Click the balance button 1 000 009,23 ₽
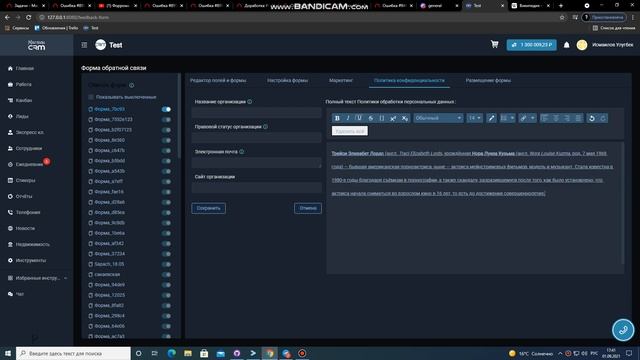 coord(531,45)
